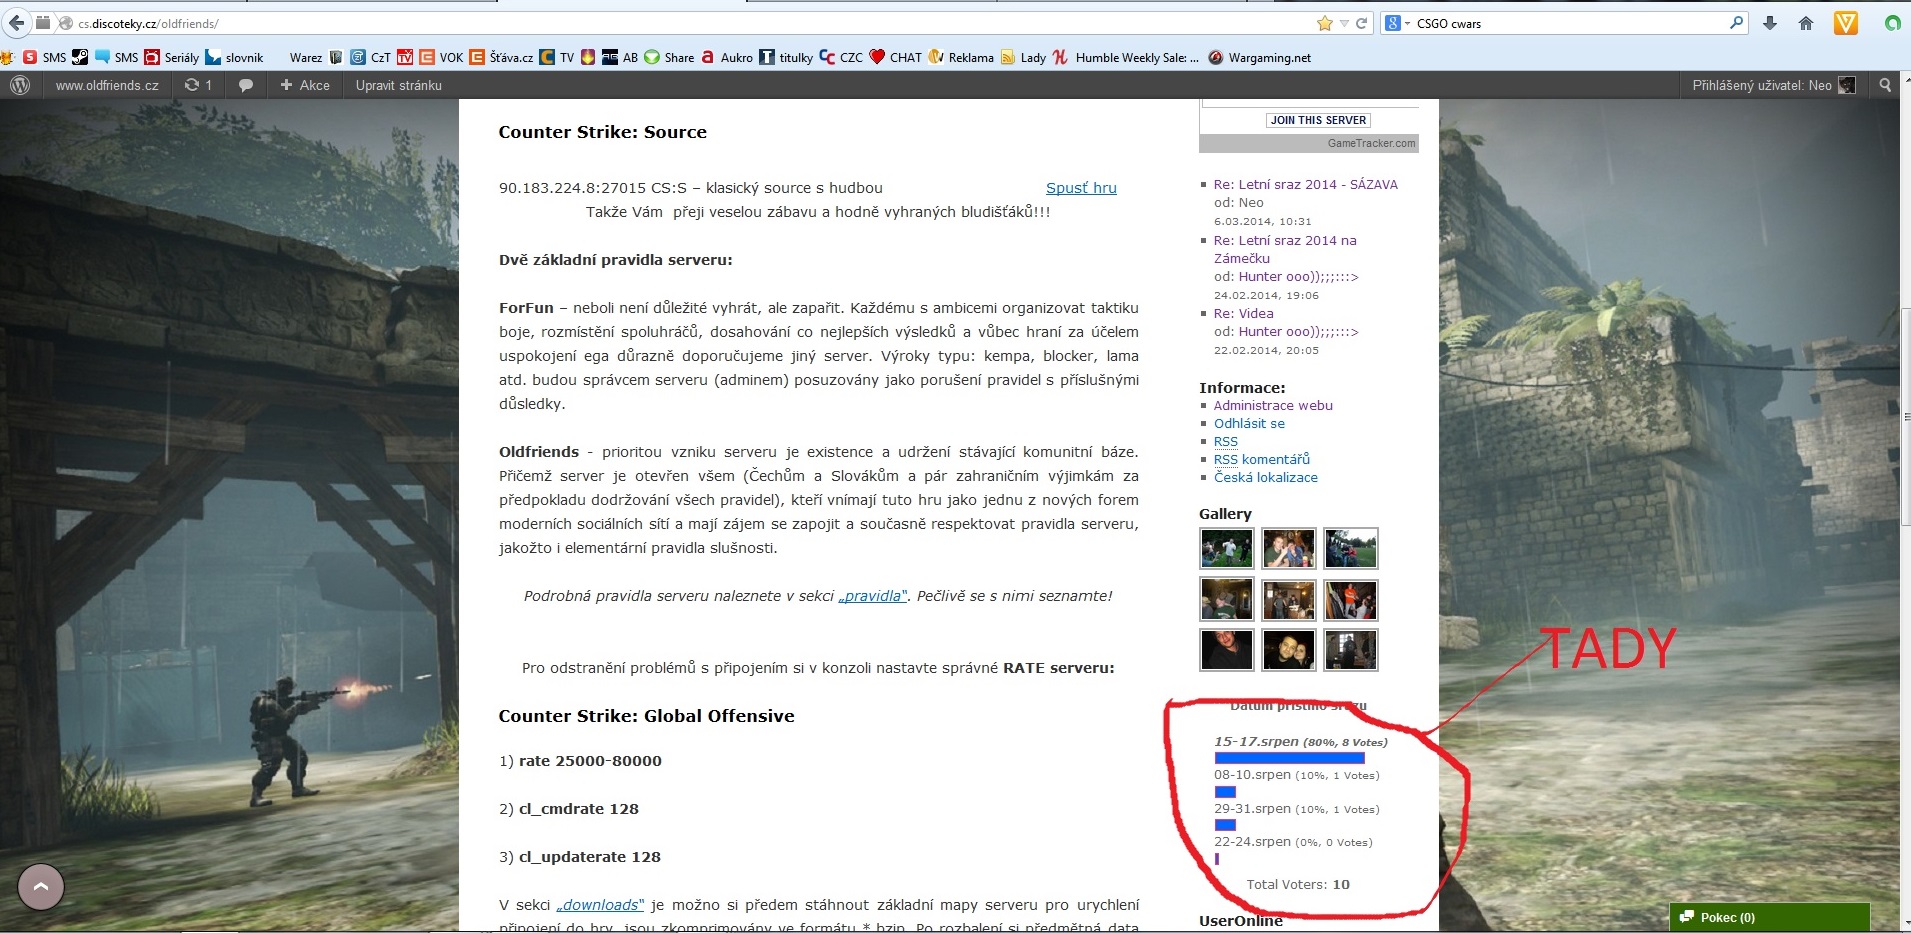
Task: Open Re: Letní sraz 2014 - SÁZAVA post
Action: pos(1306,185)
